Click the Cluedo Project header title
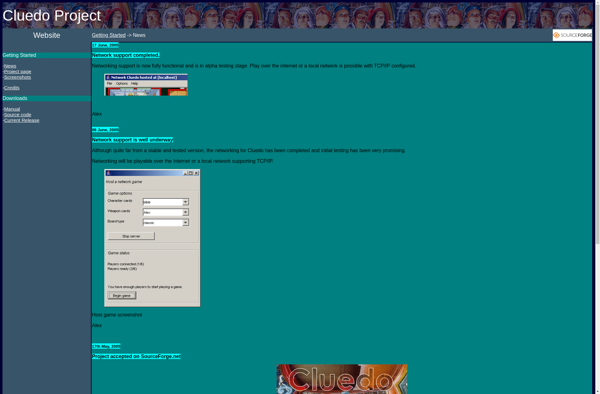This screenshot has height=394, width=600. (x=52, y=16)
